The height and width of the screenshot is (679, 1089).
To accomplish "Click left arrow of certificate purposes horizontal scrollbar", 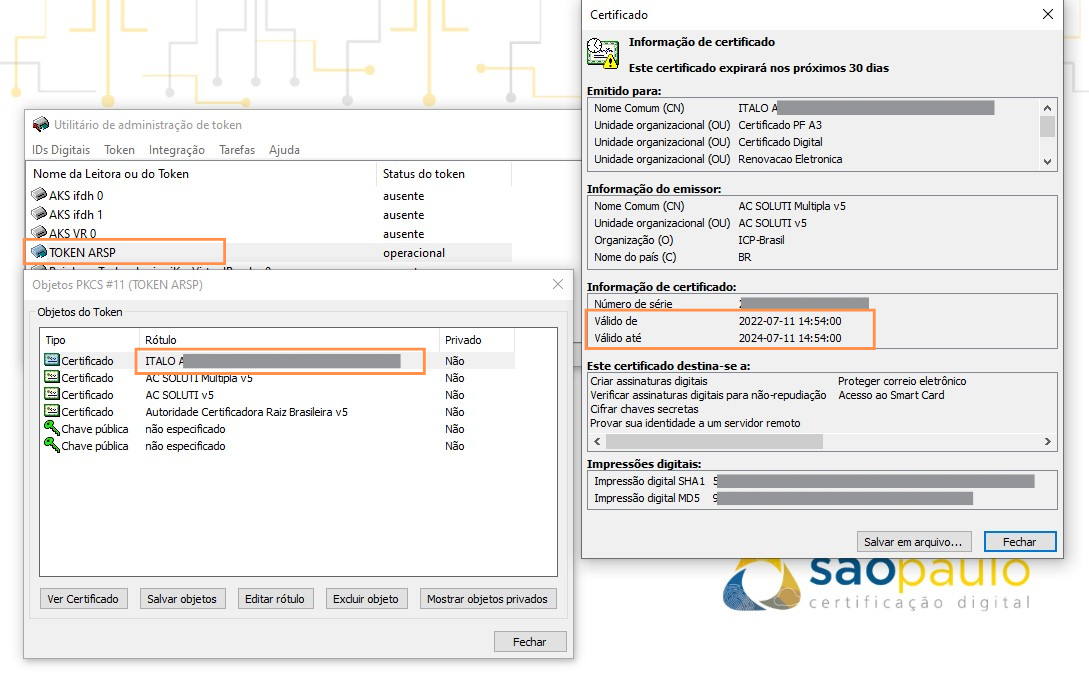I will [597, 442].
